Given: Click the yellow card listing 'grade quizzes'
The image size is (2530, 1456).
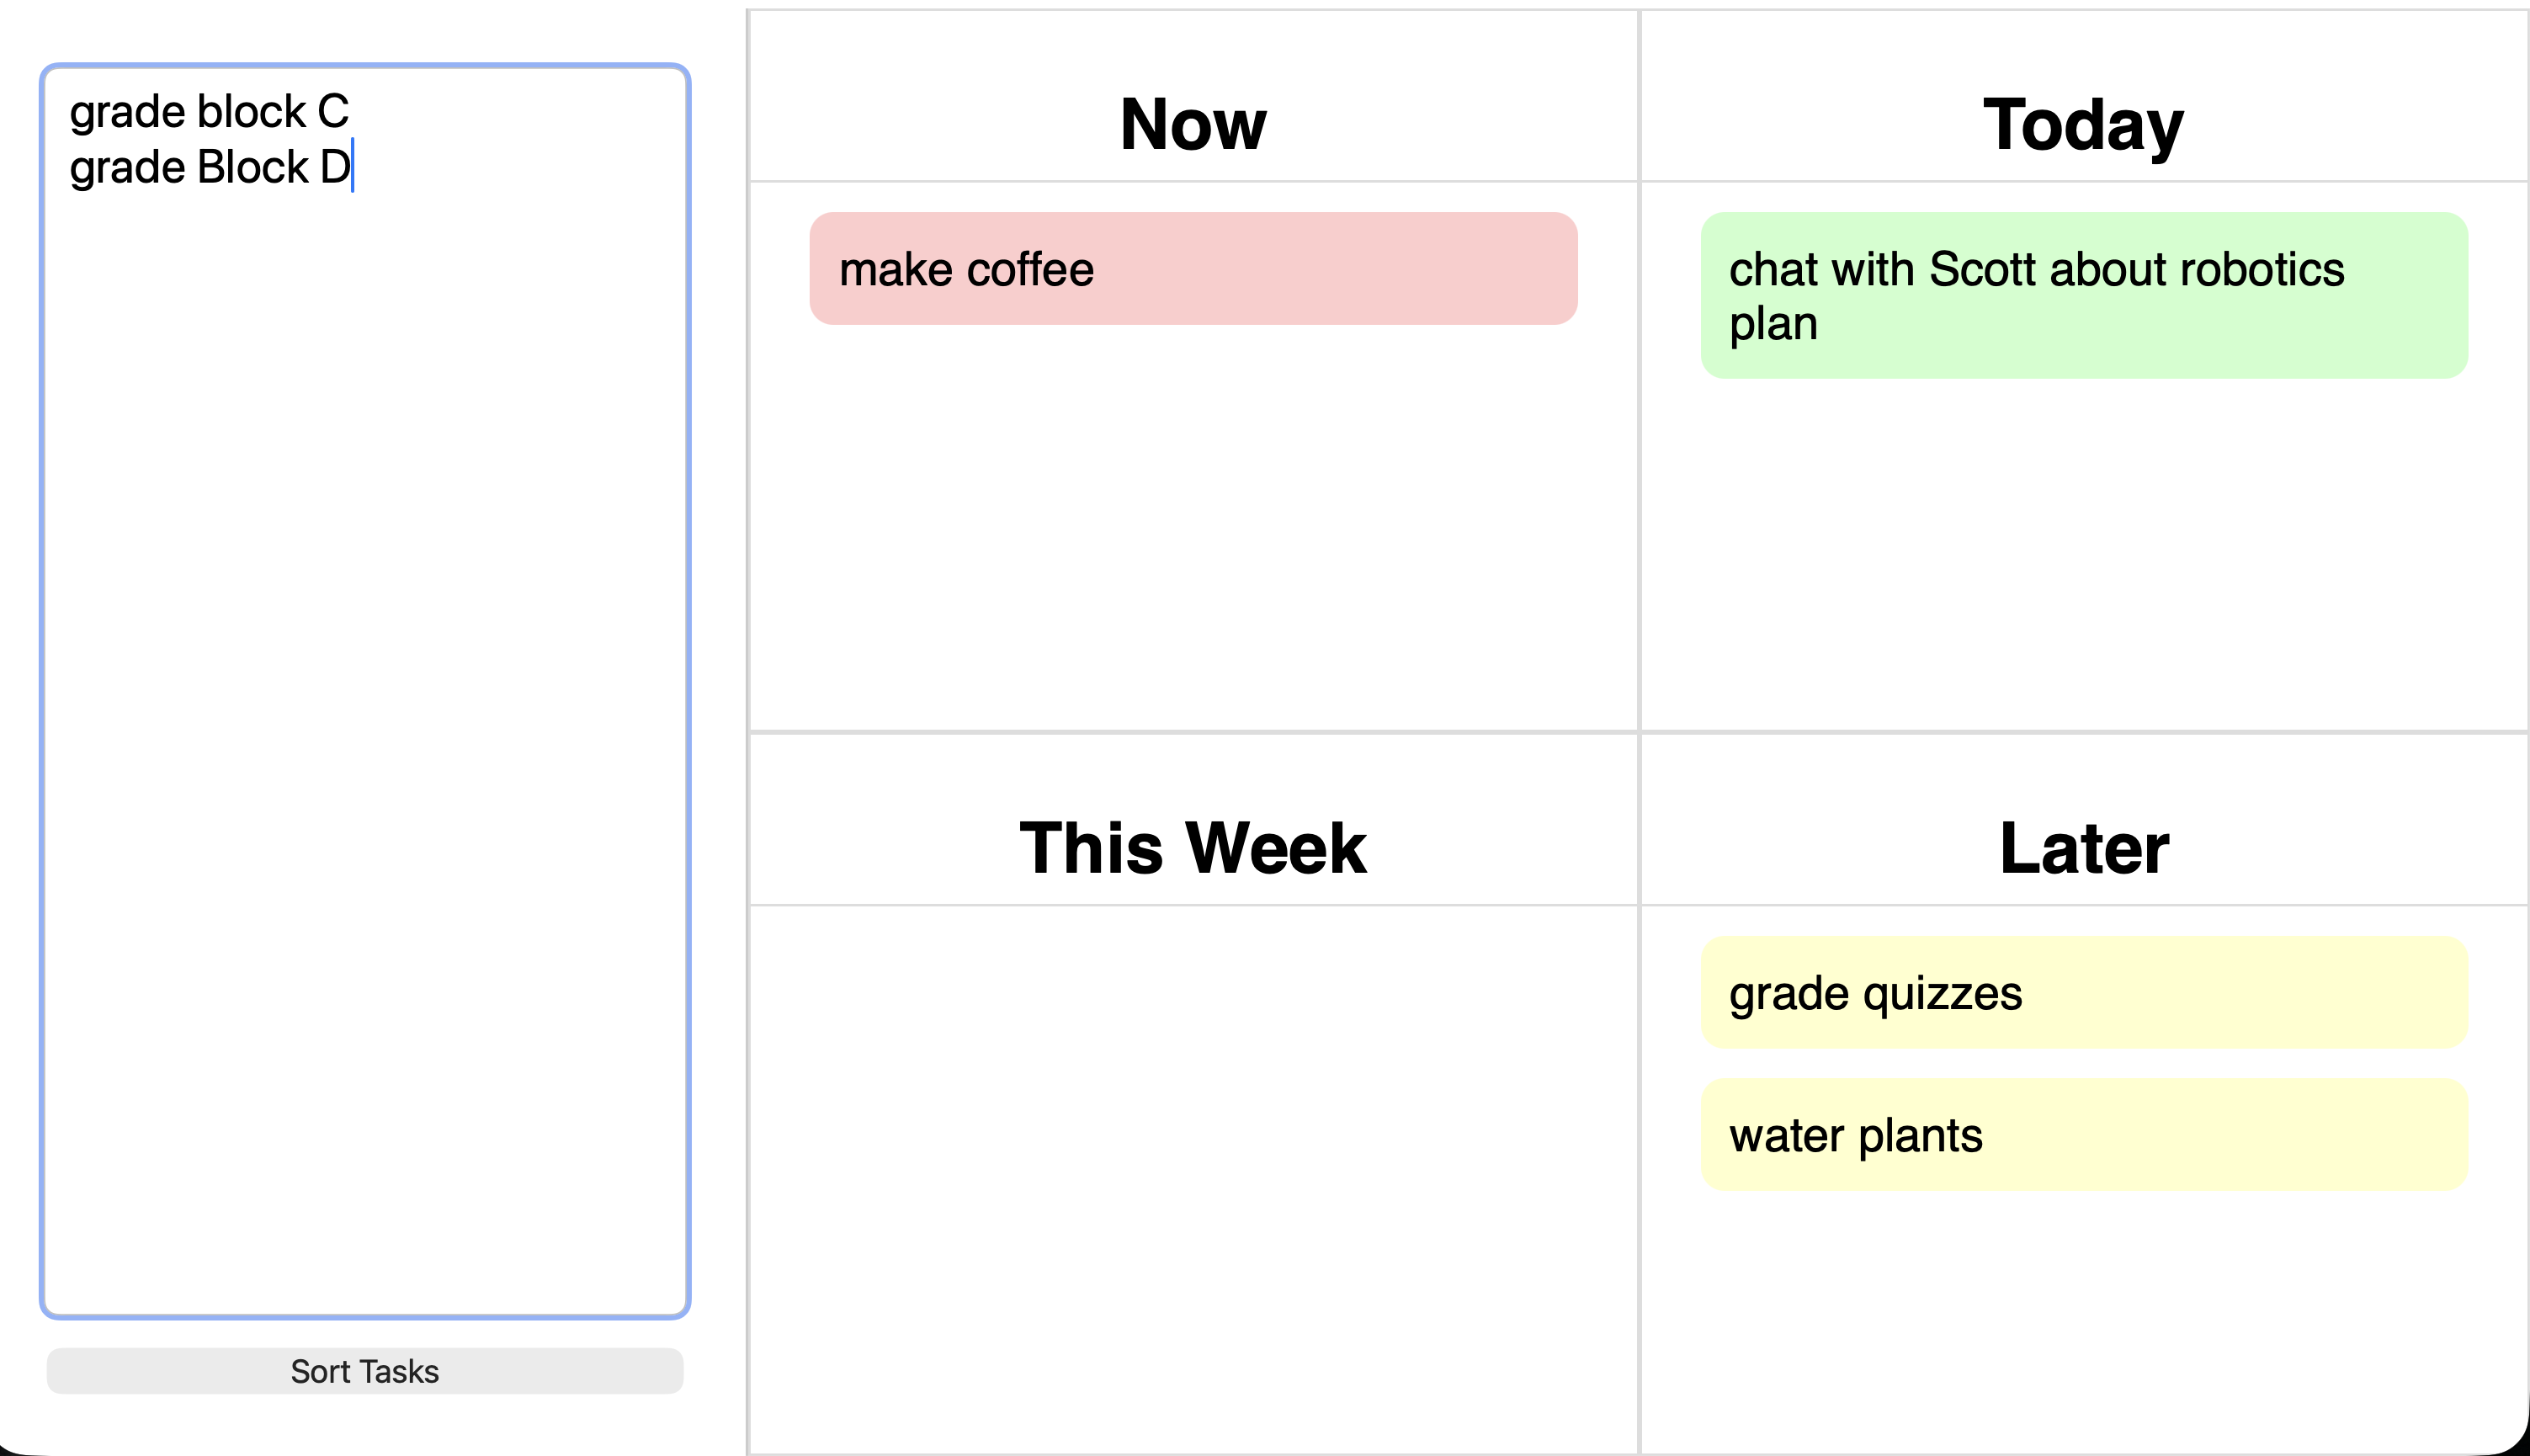Looking at the screenshot, I should pos(2084,993).
